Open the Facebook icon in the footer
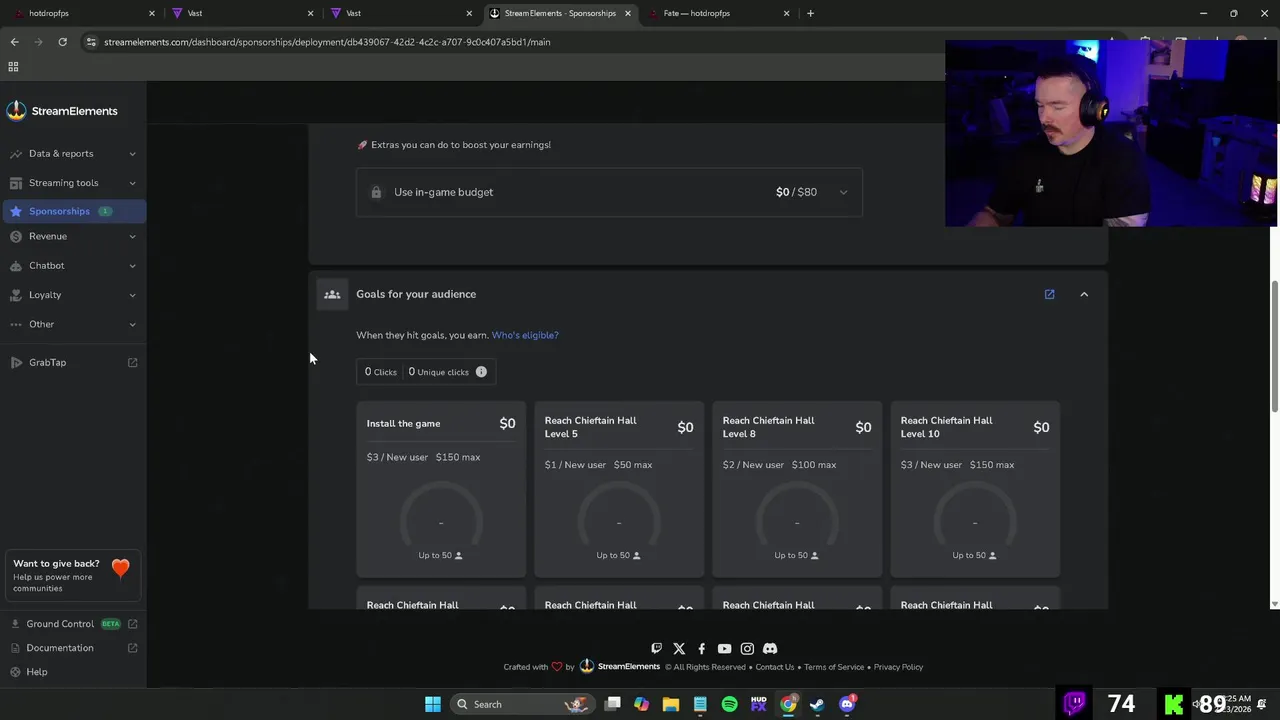 (701, 649)
